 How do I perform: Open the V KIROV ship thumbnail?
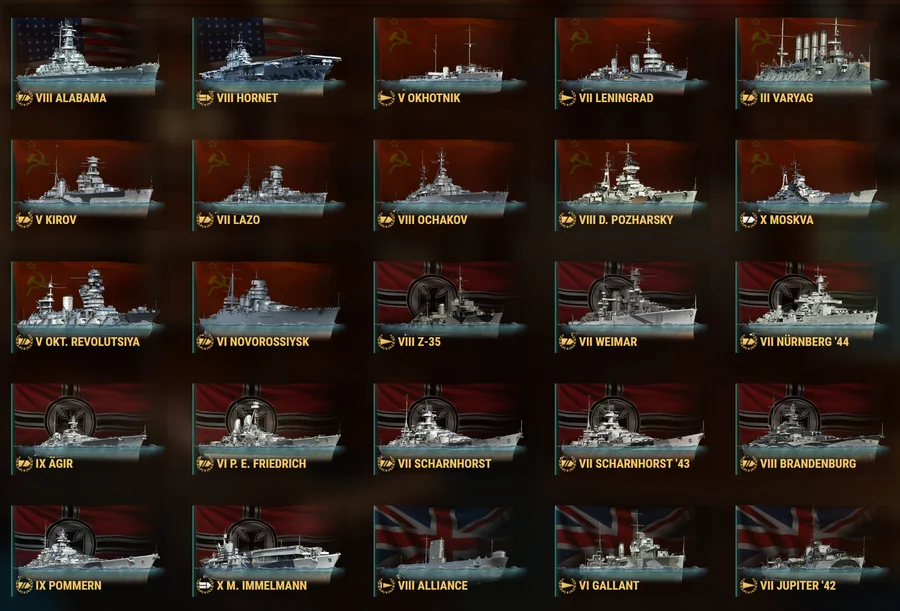[87, 185]
